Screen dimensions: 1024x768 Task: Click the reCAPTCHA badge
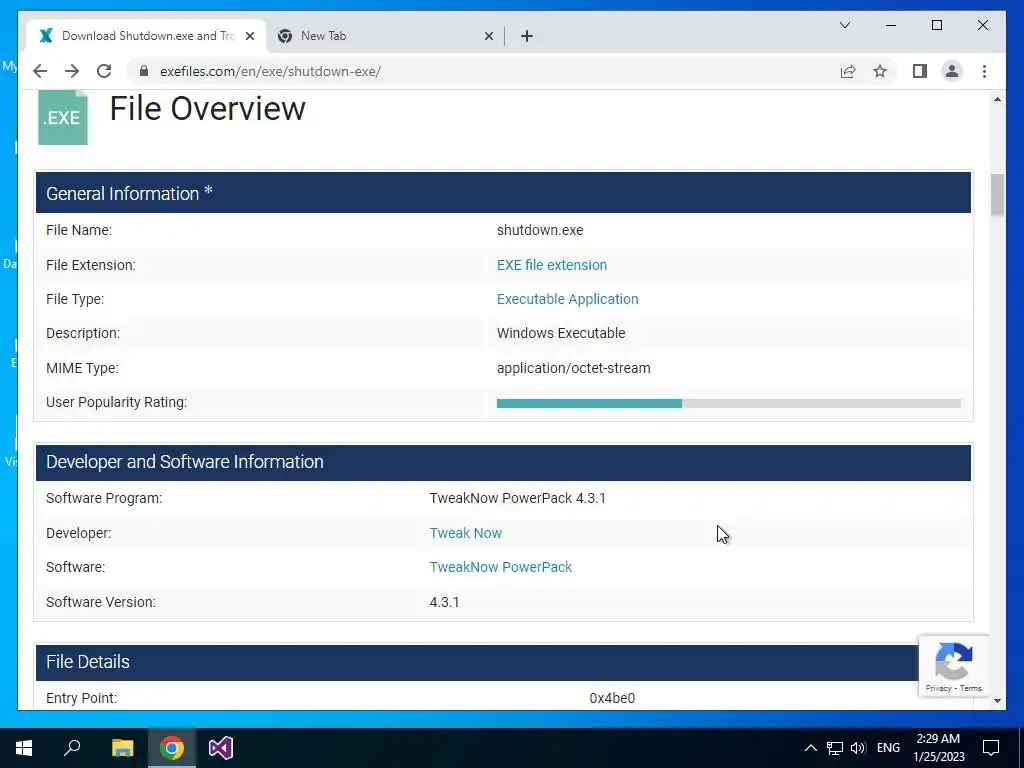(953, 665)
